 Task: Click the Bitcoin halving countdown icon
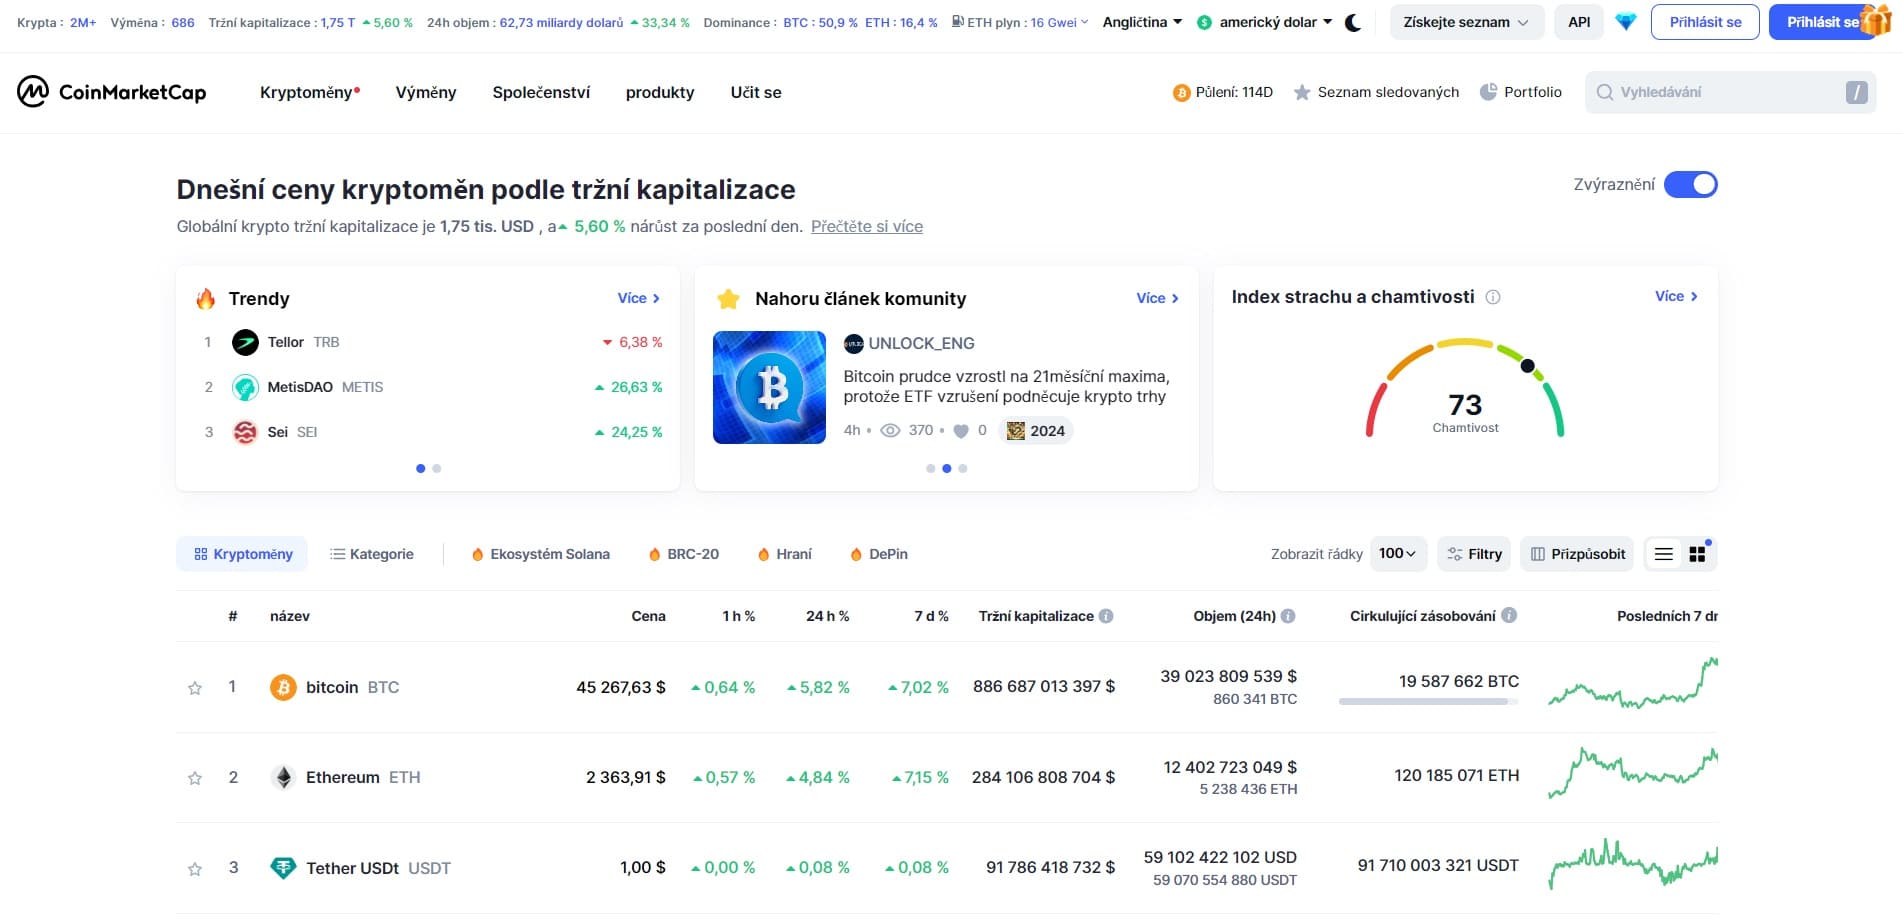pyautogui.click(x=1179, y=92)
